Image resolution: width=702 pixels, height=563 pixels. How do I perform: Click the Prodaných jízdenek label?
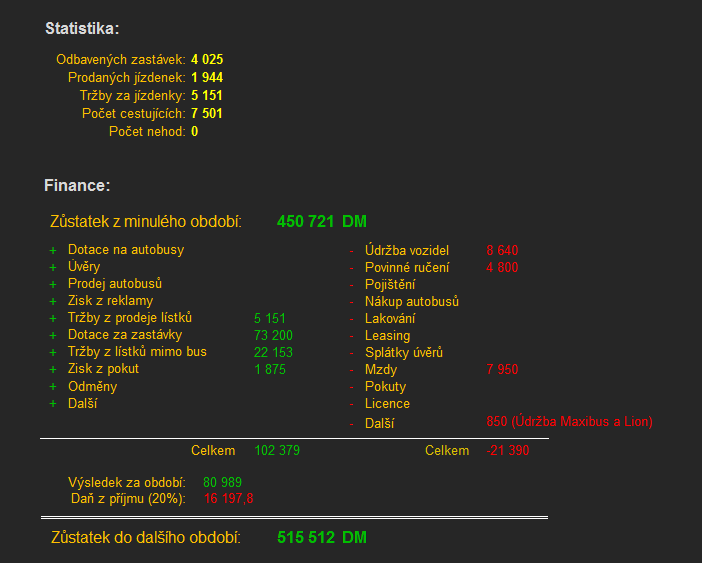(x=126, y=78)
